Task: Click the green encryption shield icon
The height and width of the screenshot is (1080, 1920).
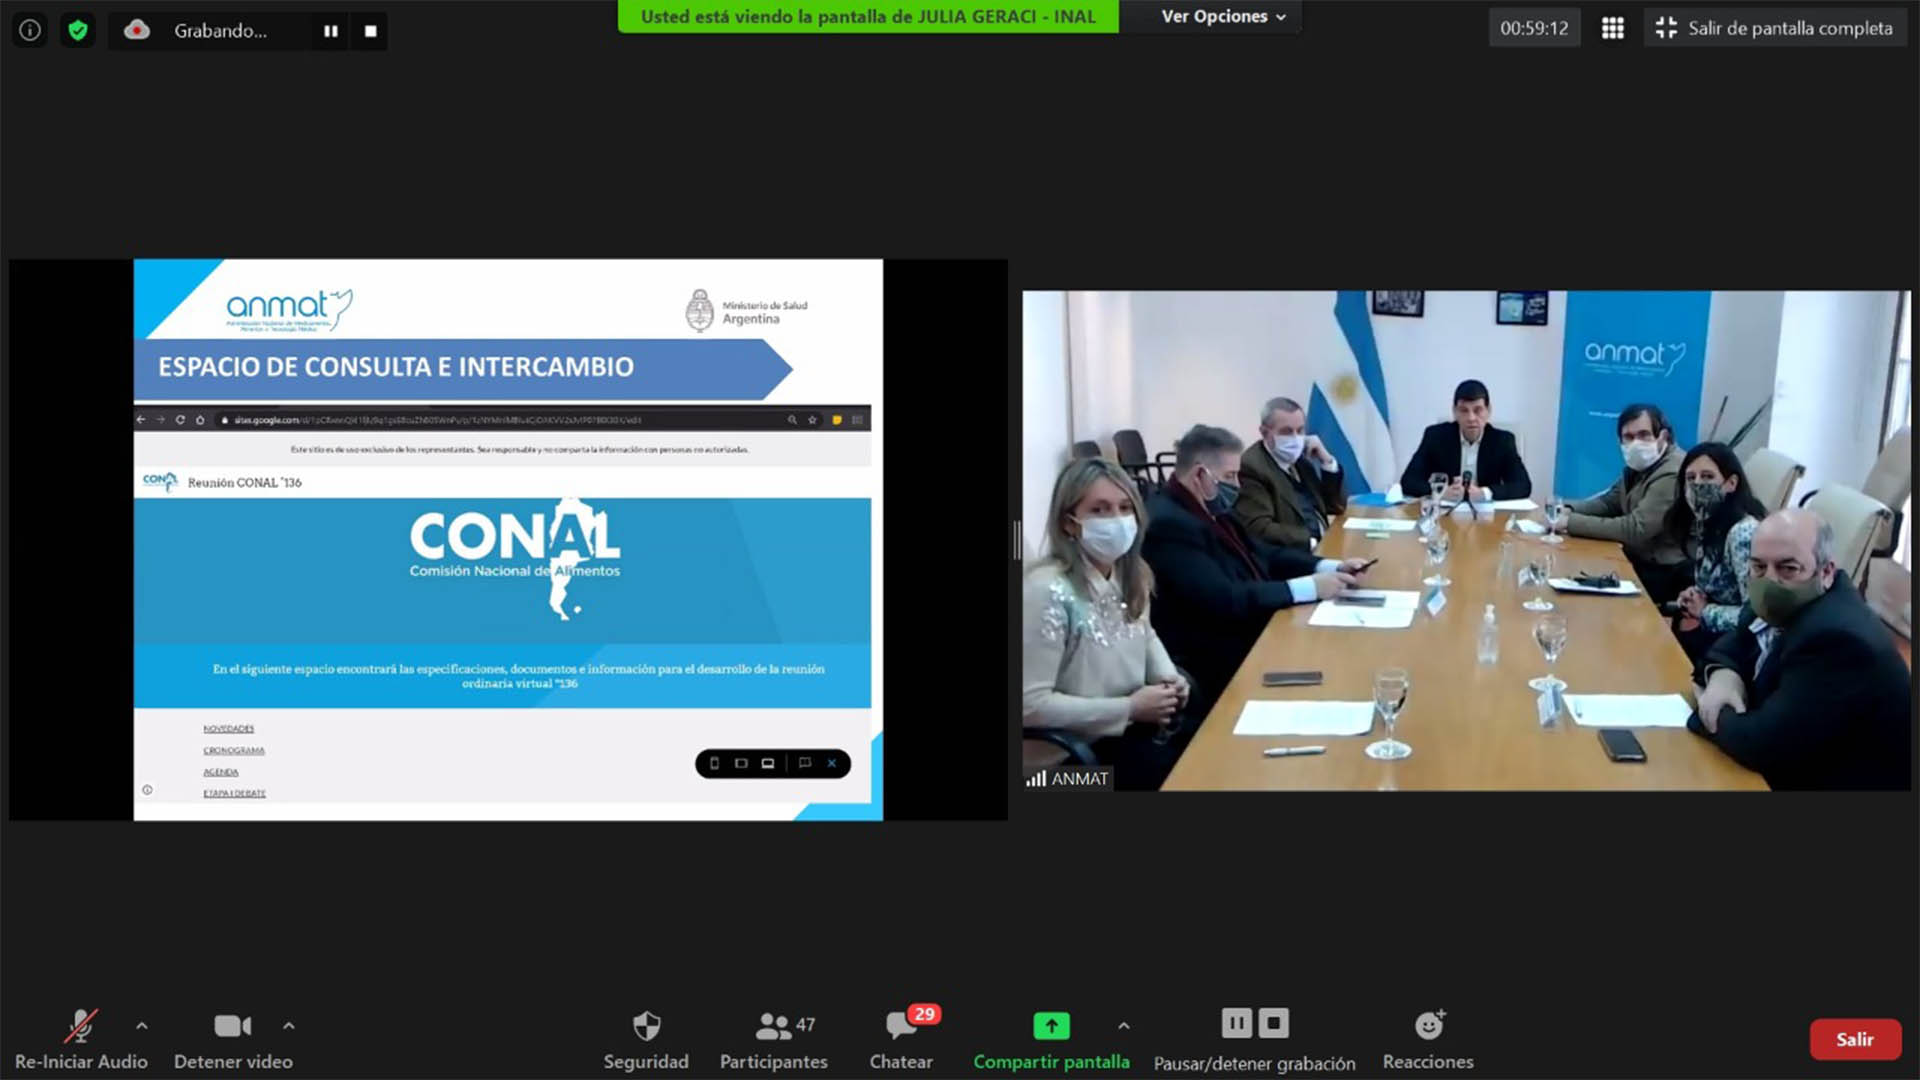Action: pyautogui.click(x=78, y=30)
